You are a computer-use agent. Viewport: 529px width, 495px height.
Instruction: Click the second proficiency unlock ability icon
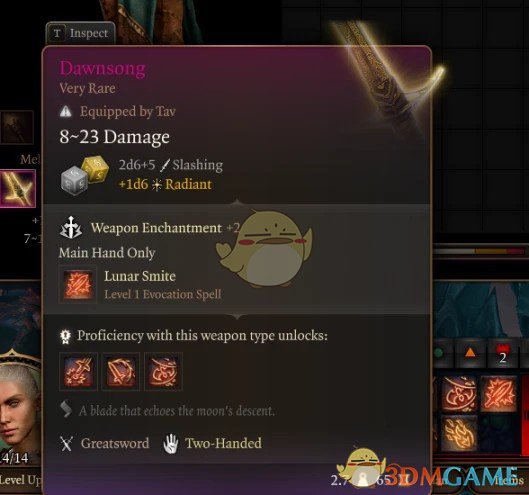(121, 372)
